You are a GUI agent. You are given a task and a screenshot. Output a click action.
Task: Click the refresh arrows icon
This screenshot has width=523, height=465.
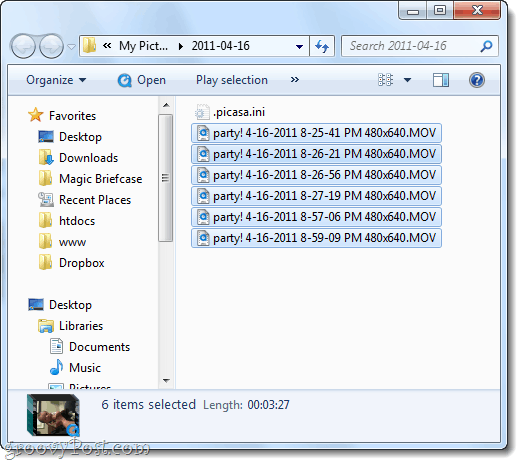pyautogui.click(x=322, y=46)
